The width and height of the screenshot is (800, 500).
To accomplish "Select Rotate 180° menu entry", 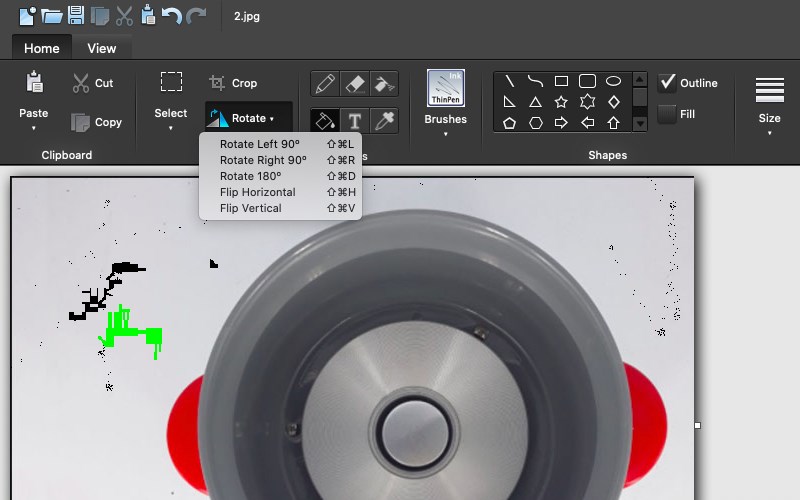I will 250,176.
